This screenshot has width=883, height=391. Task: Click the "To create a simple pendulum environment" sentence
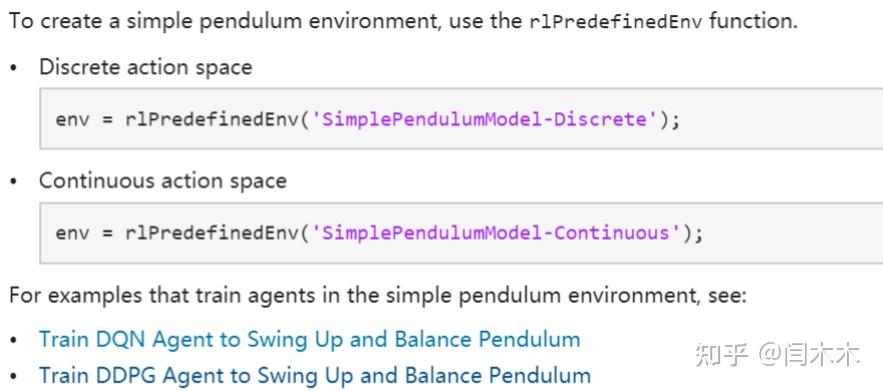[403, 23]
